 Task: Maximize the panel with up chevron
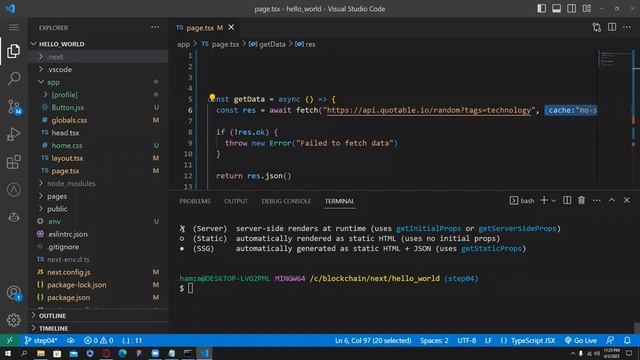(x=611, y=200)
